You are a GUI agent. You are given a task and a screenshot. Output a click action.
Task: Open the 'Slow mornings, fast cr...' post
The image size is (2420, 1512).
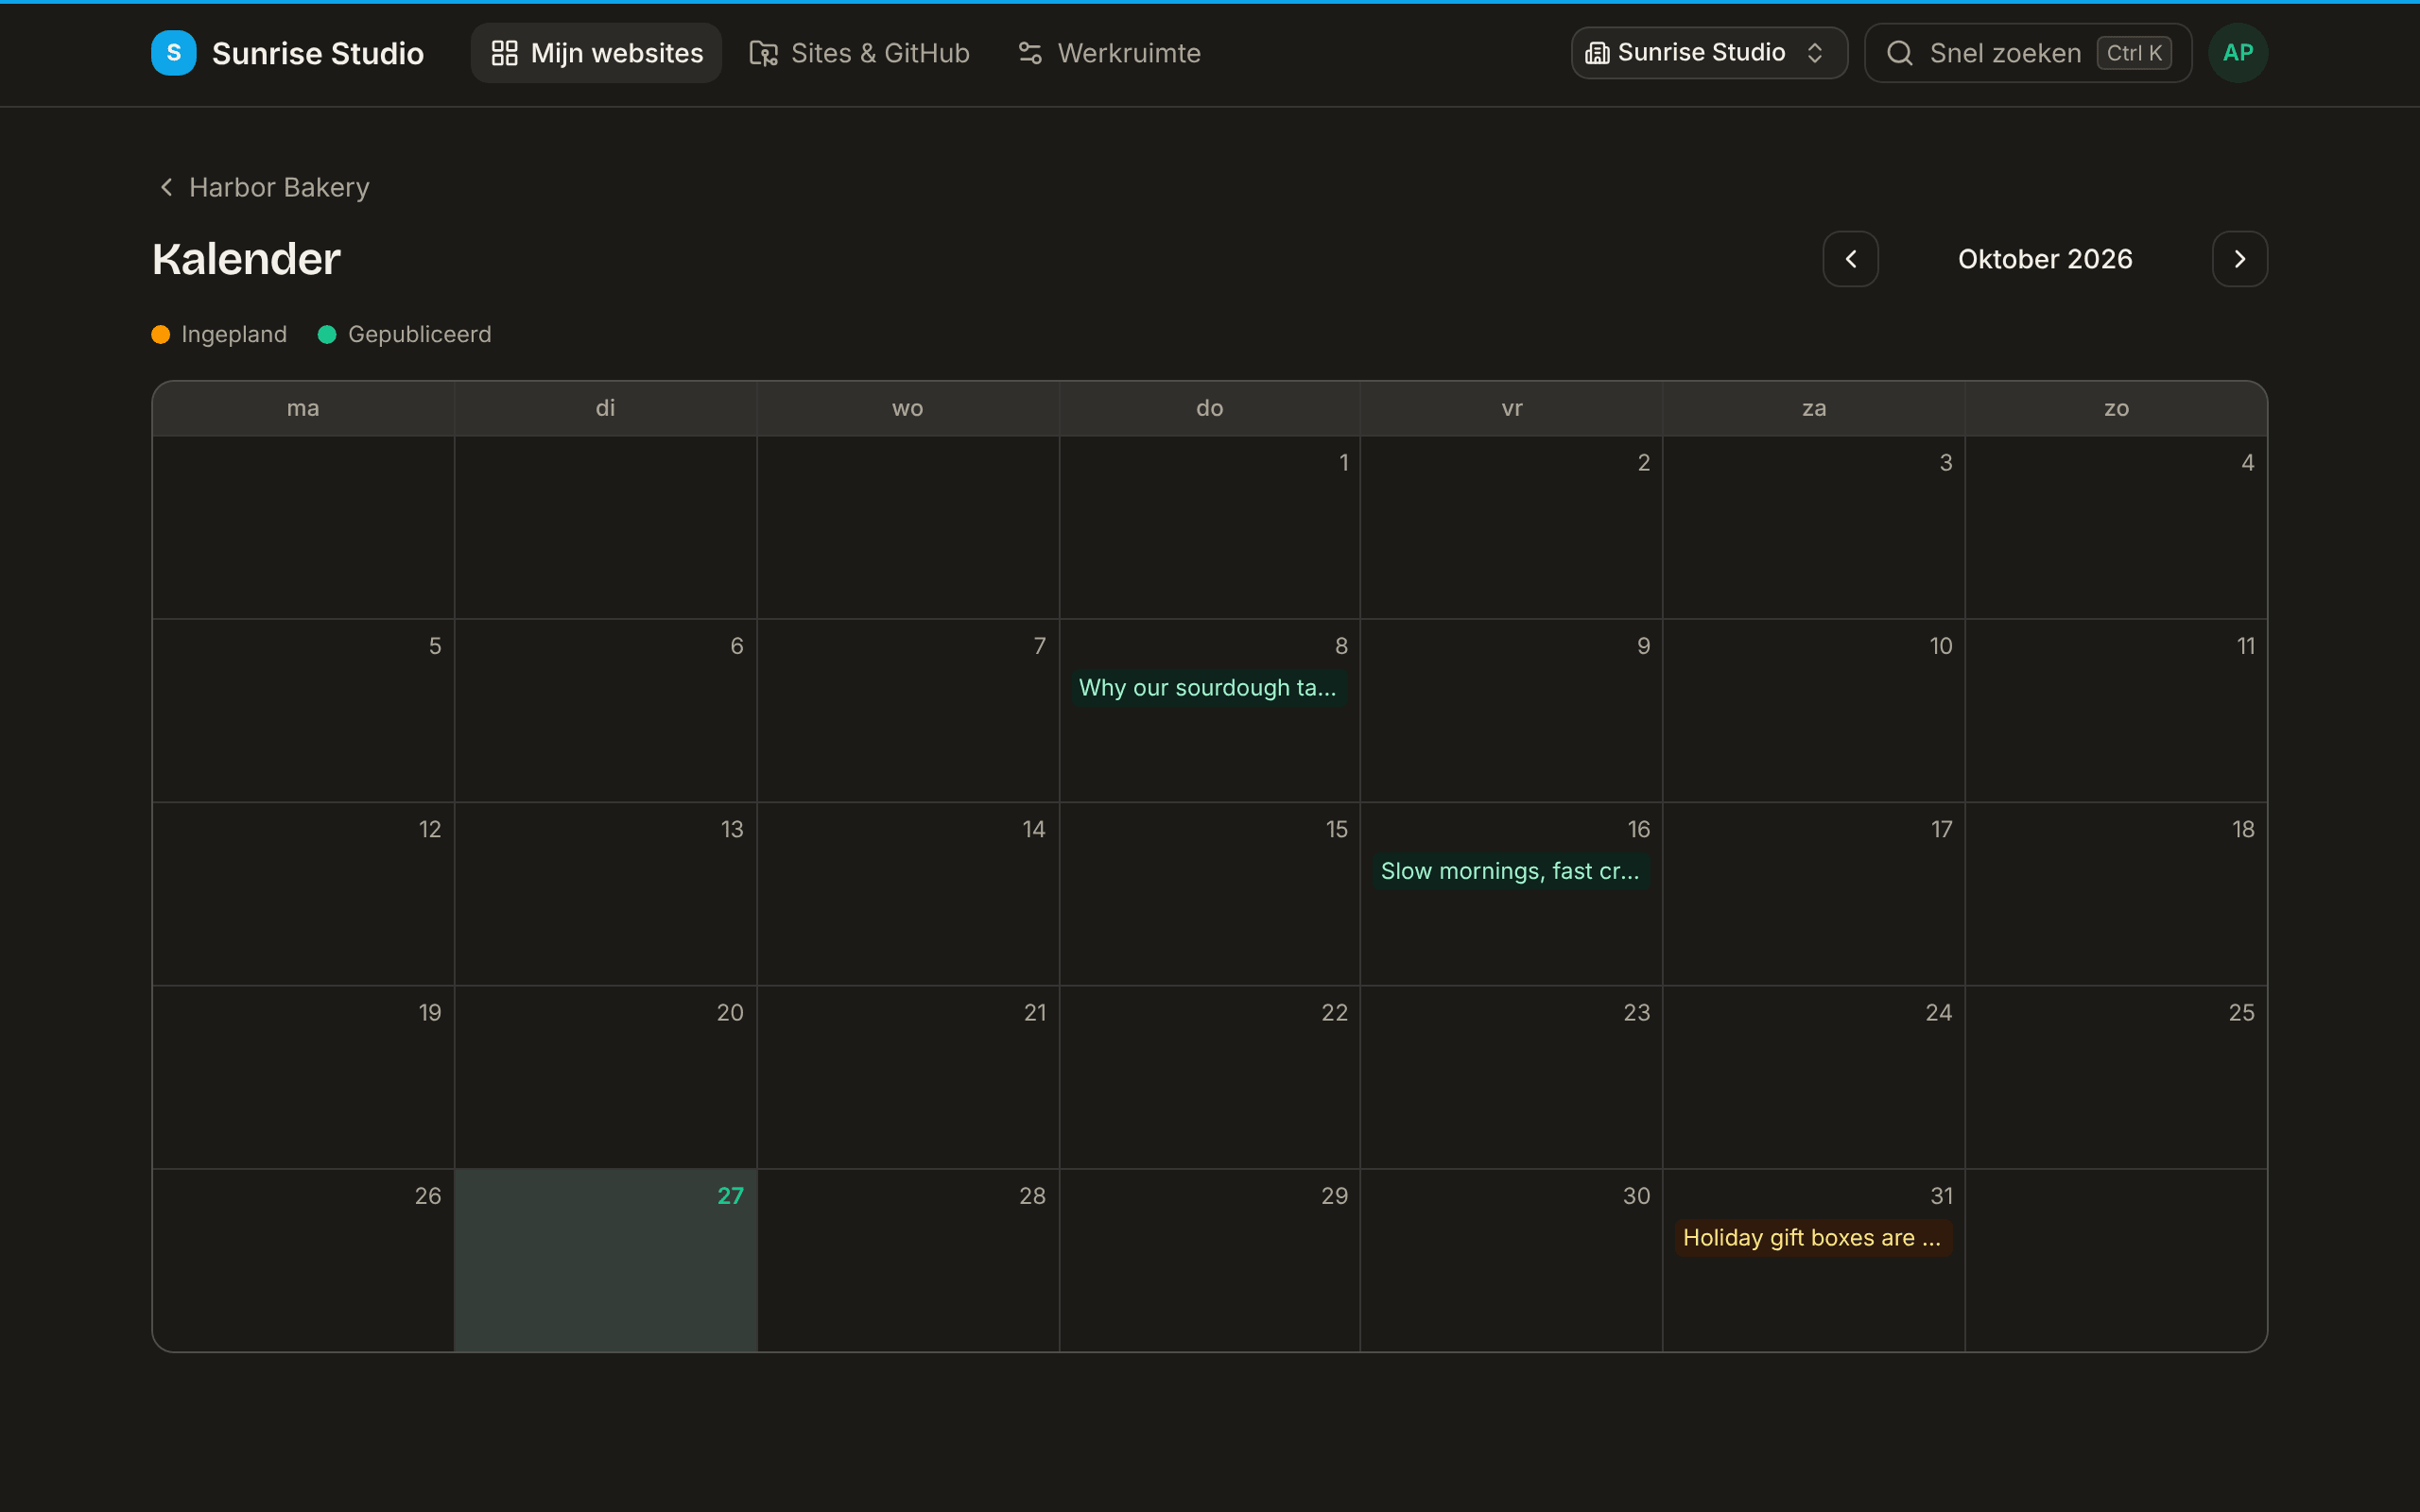pos(1510,871)
